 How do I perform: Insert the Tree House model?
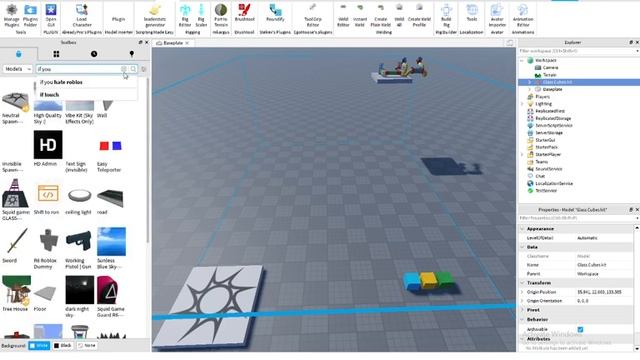(x=16, y=290)
